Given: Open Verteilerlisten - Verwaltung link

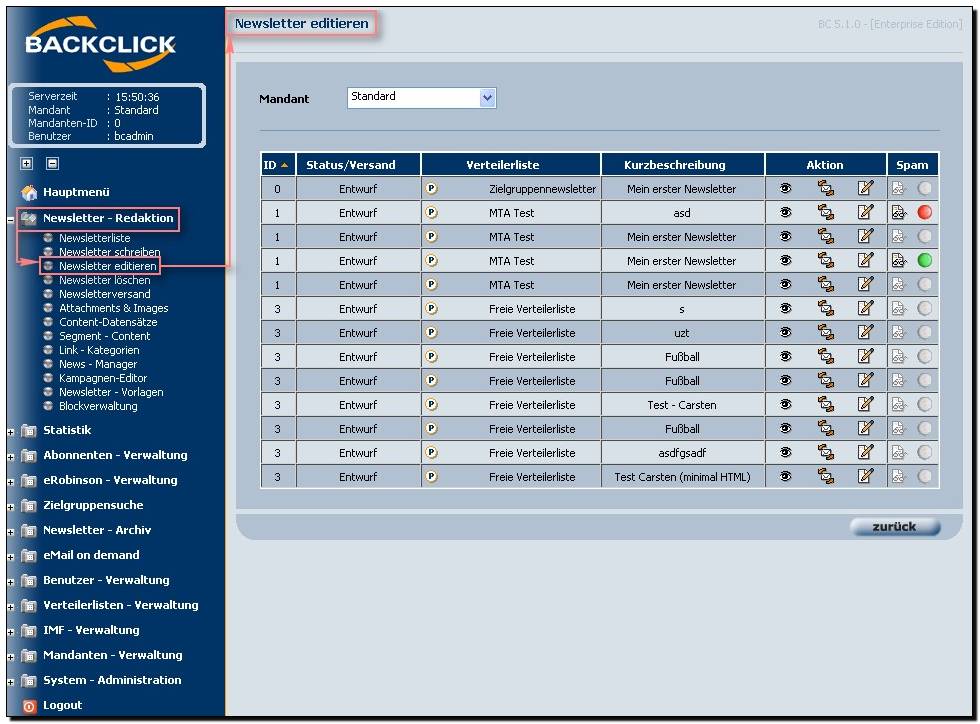Looking at the screenshot, I should [x=121, y=605].
